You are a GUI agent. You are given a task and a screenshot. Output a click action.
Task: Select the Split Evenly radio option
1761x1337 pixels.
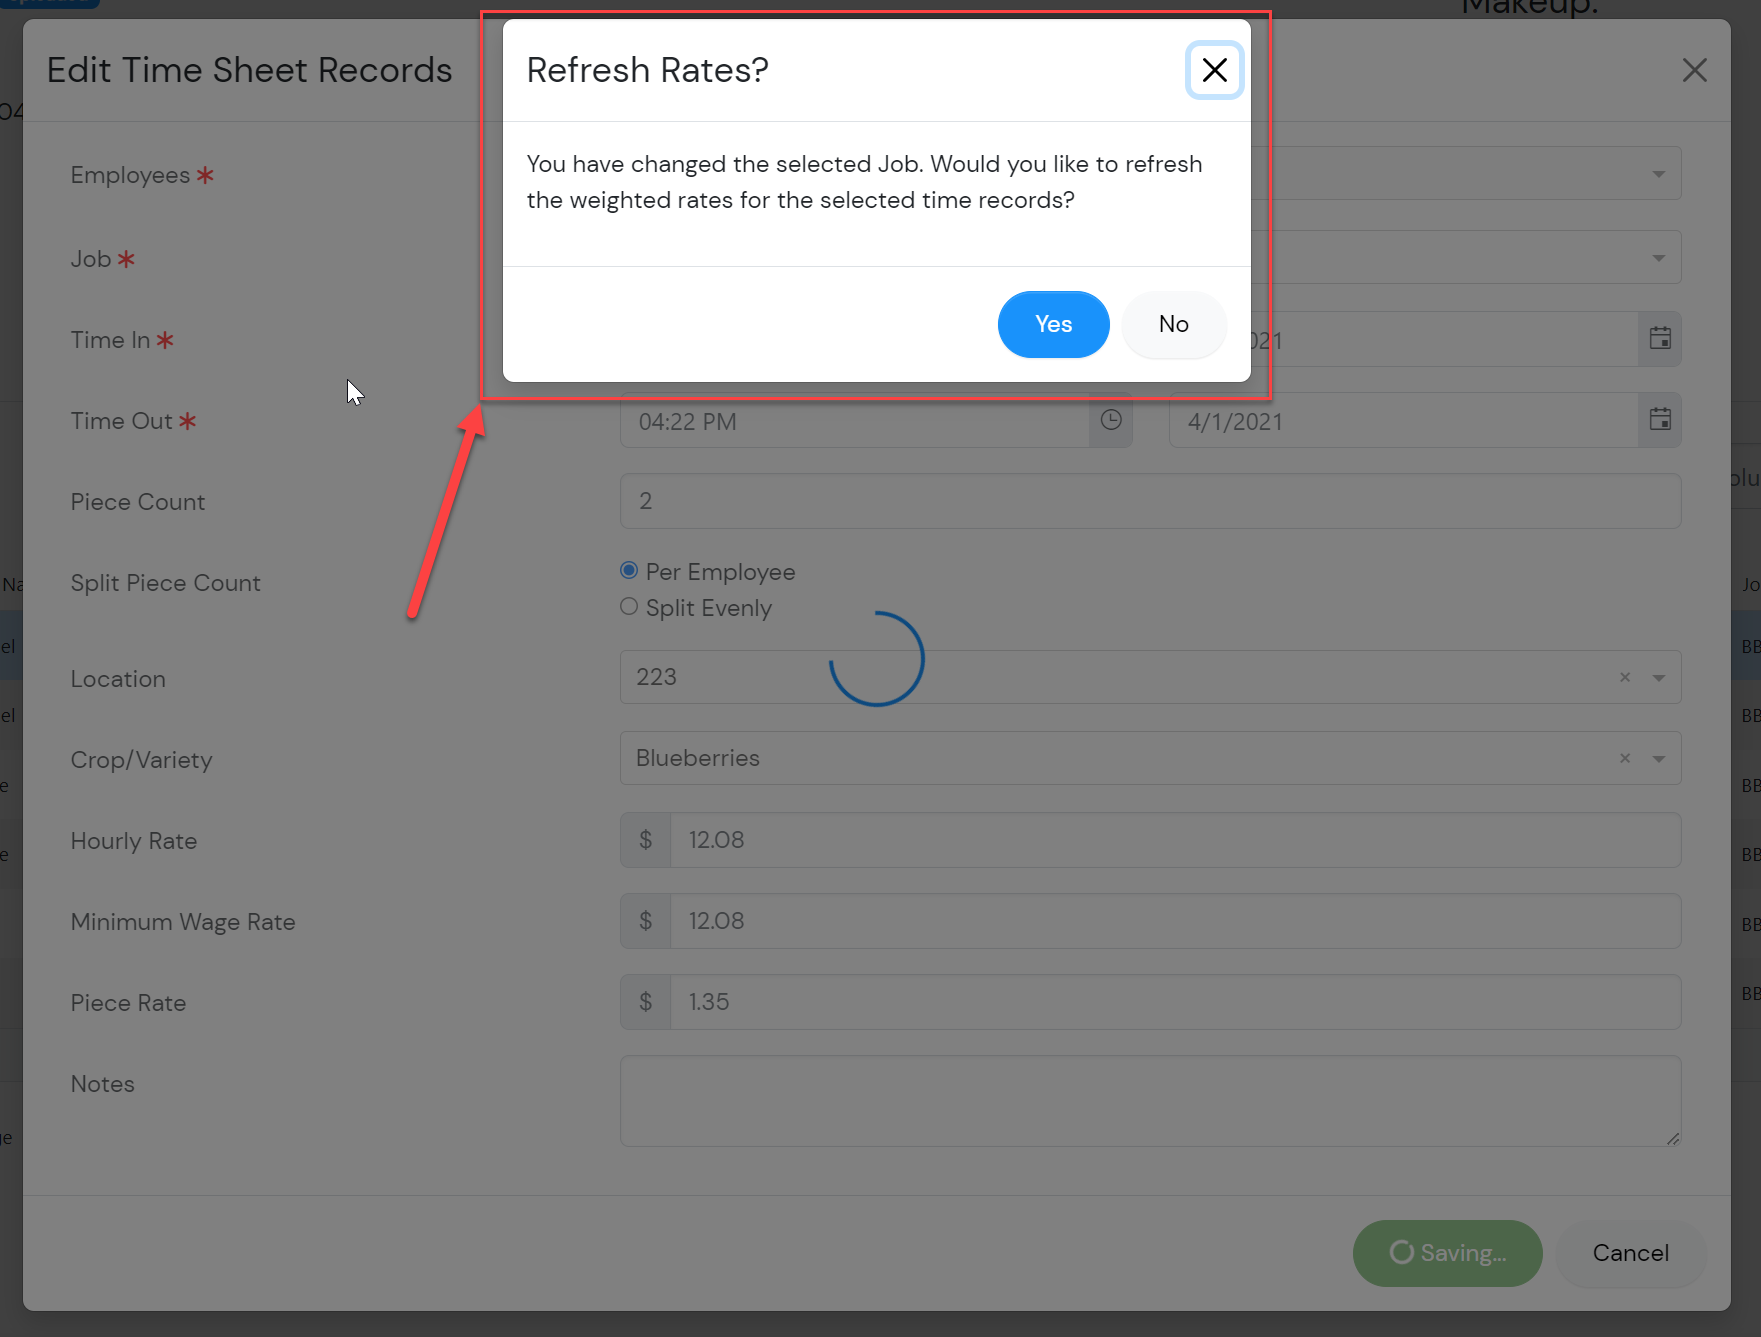click(629, 607)
